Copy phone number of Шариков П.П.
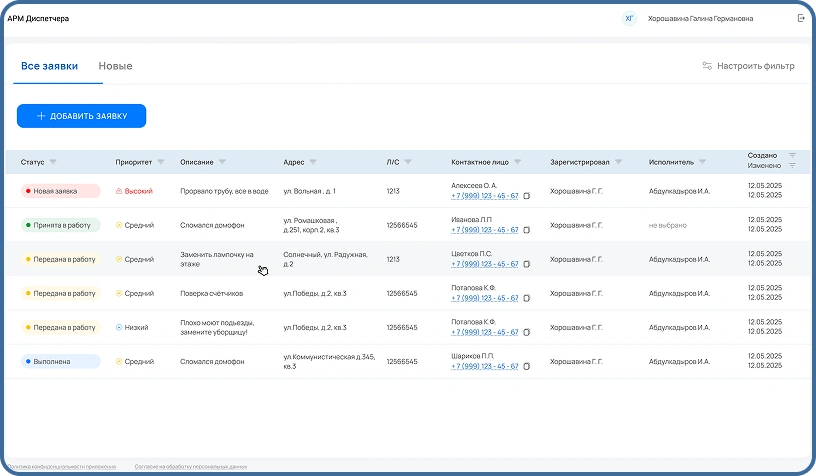 [x=527, y=367]
